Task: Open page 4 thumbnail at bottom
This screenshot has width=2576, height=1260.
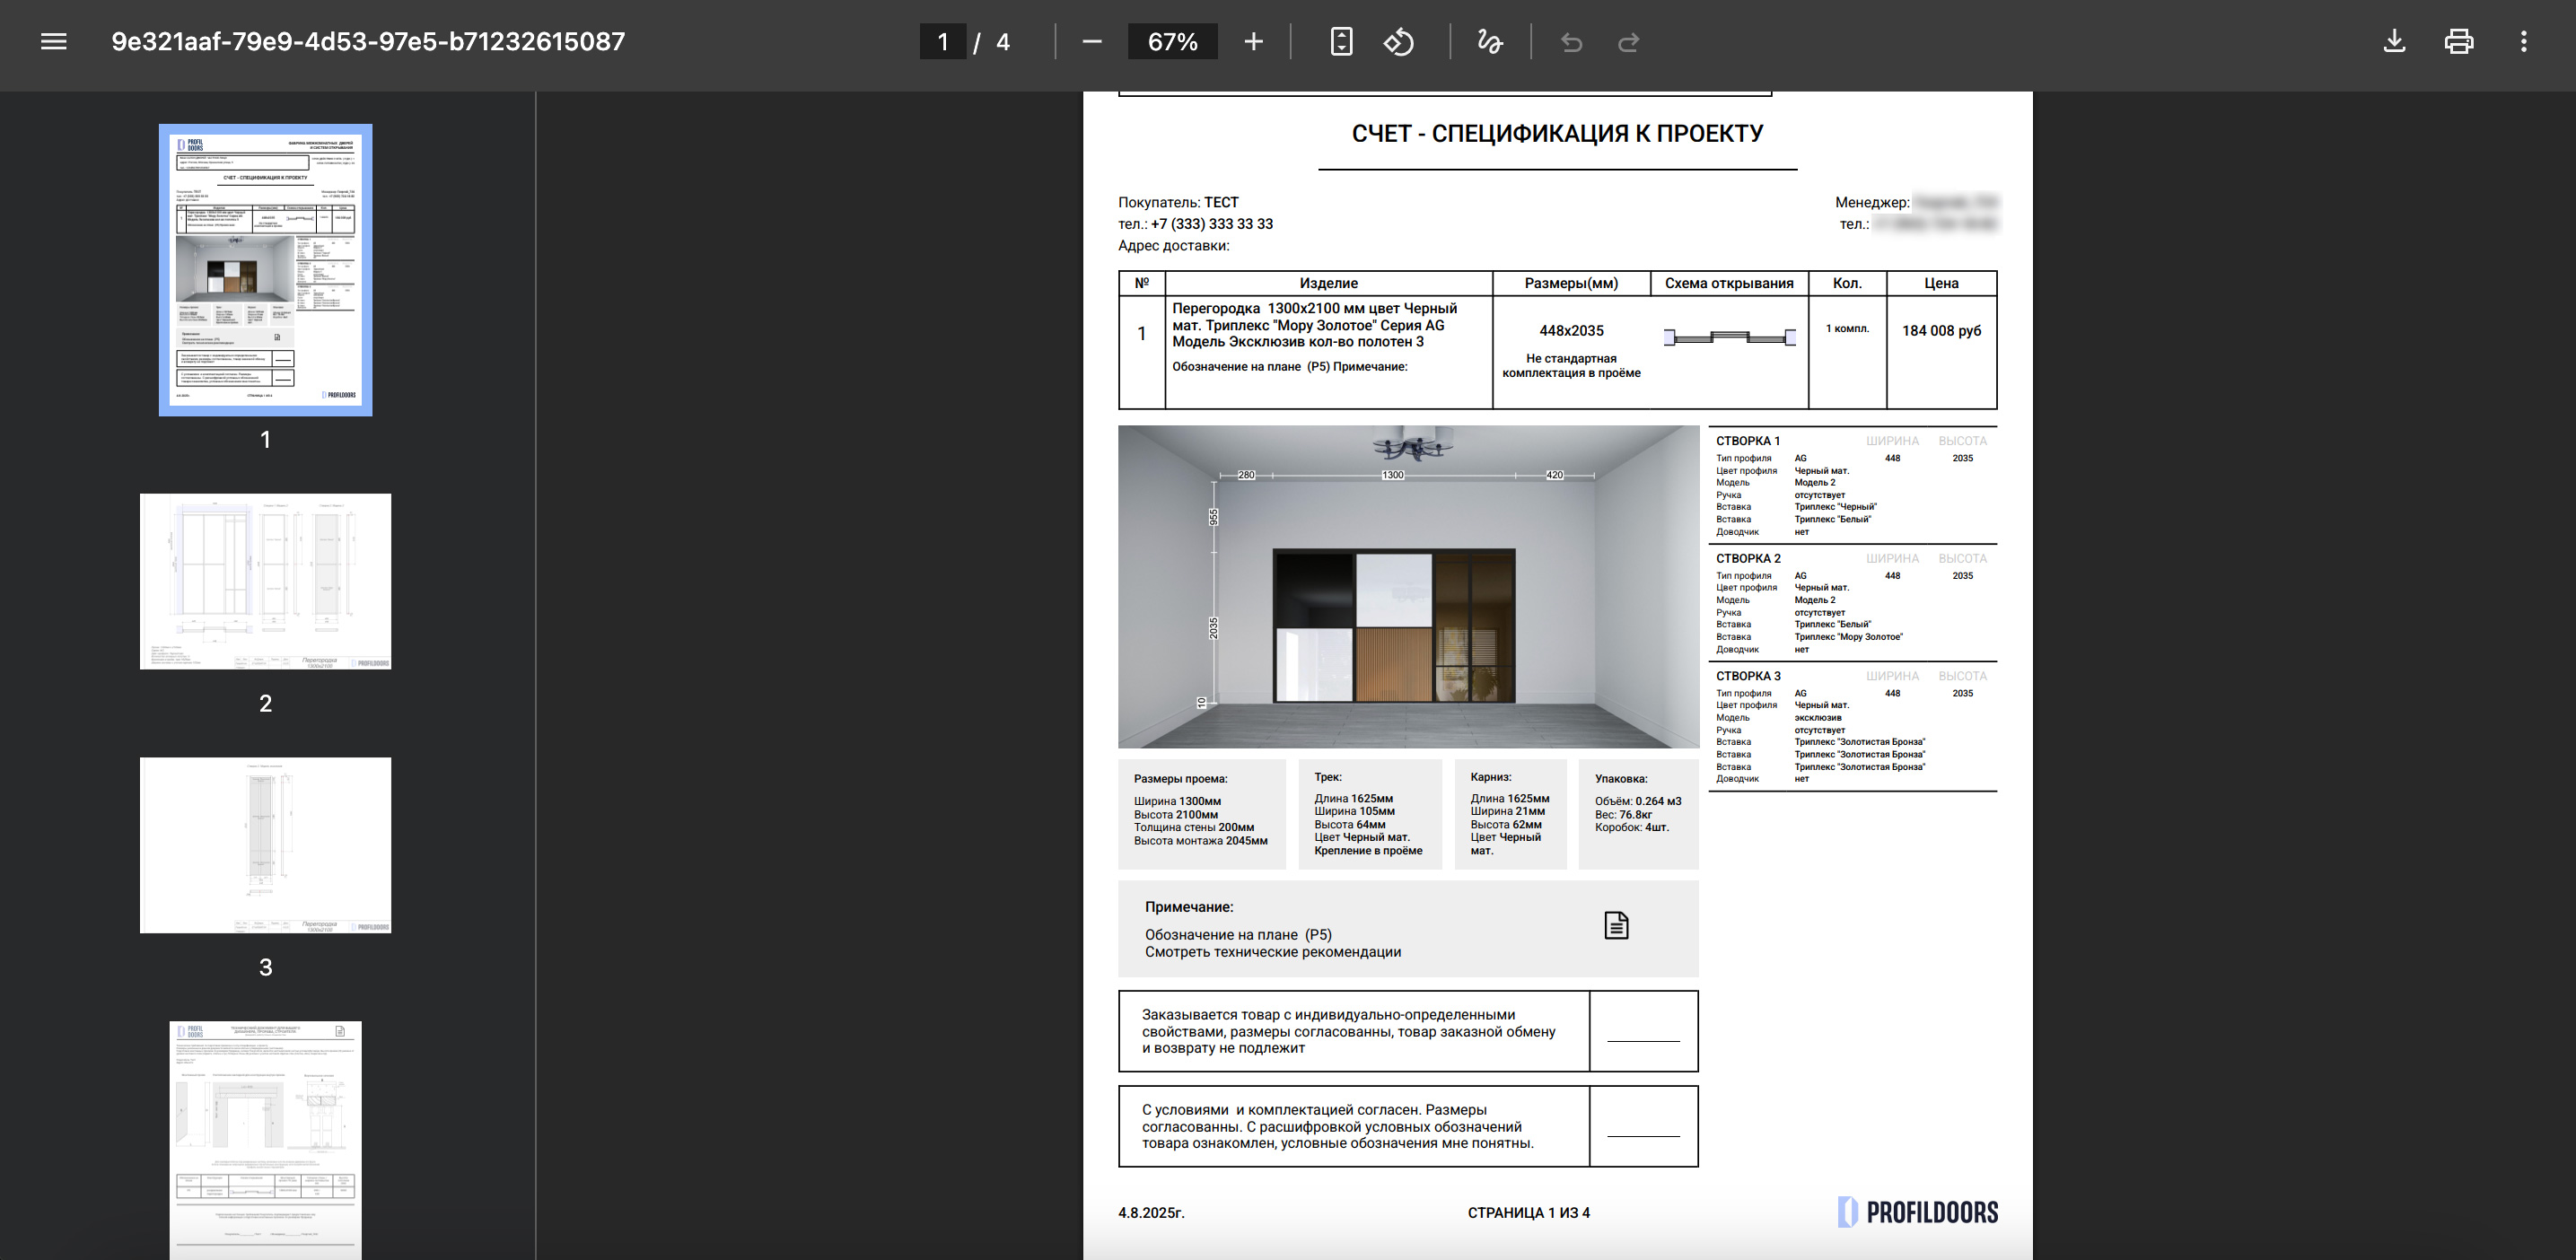Action: [x=265, y=1140]
